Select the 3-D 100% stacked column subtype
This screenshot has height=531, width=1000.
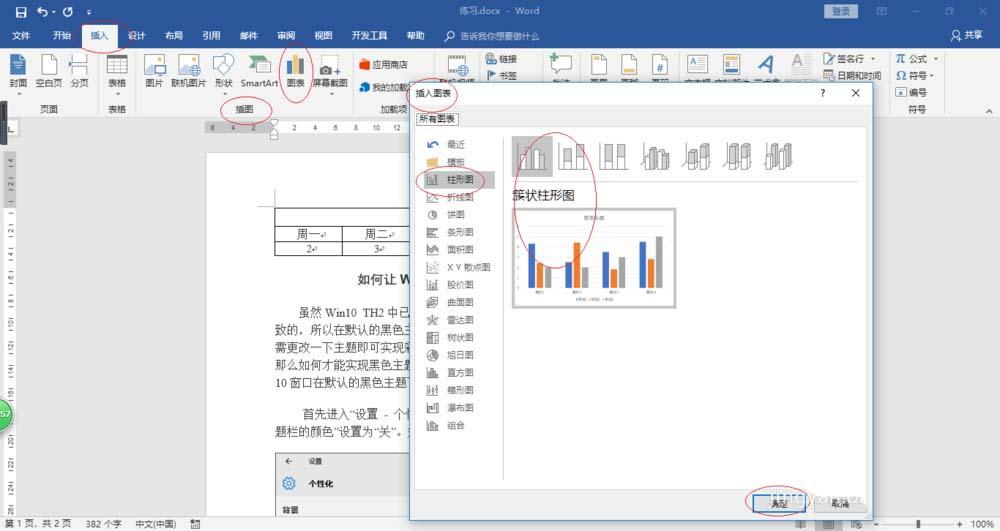[737, 156]
